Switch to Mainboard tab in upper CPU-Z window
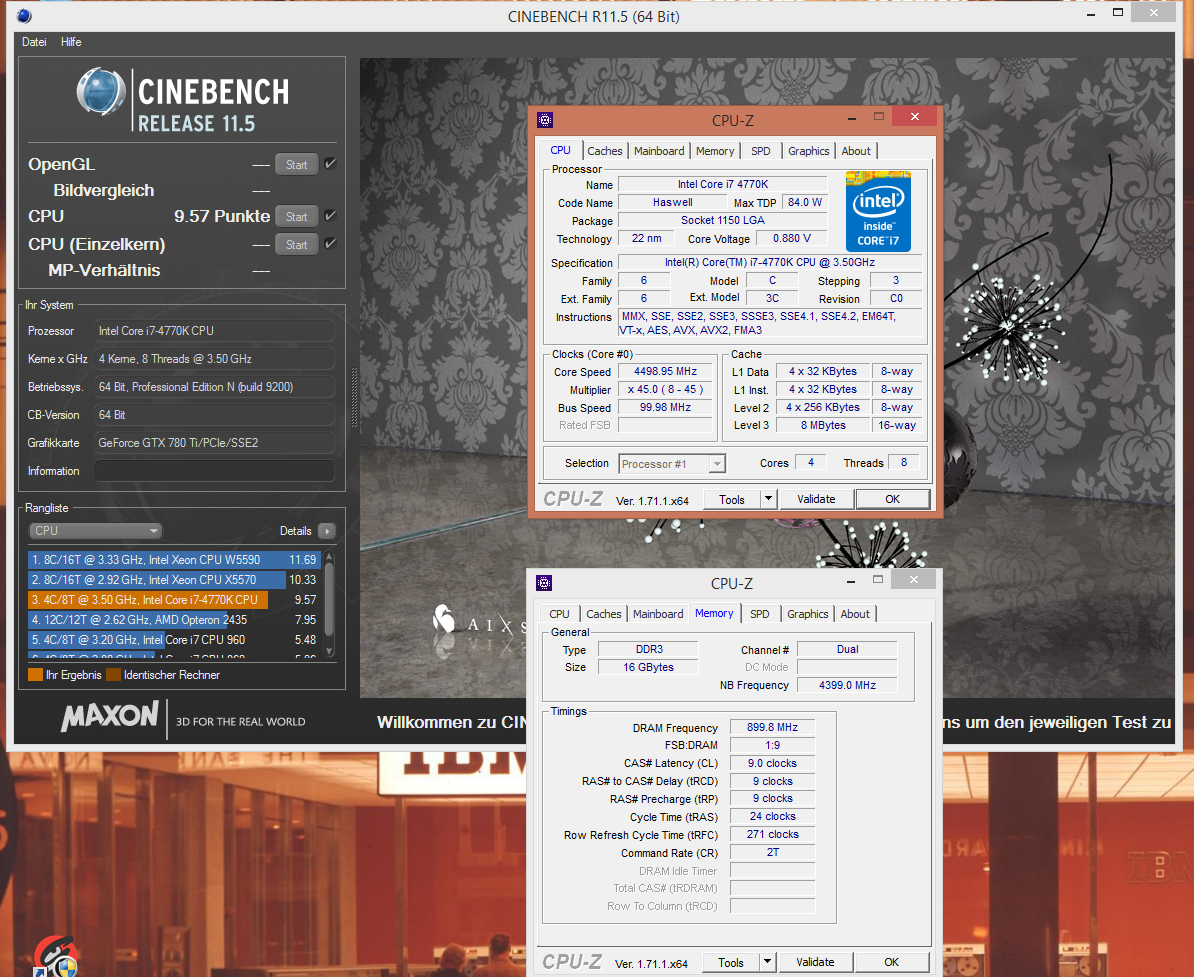Screen dimensions: 1194x977 pos(659,151)
